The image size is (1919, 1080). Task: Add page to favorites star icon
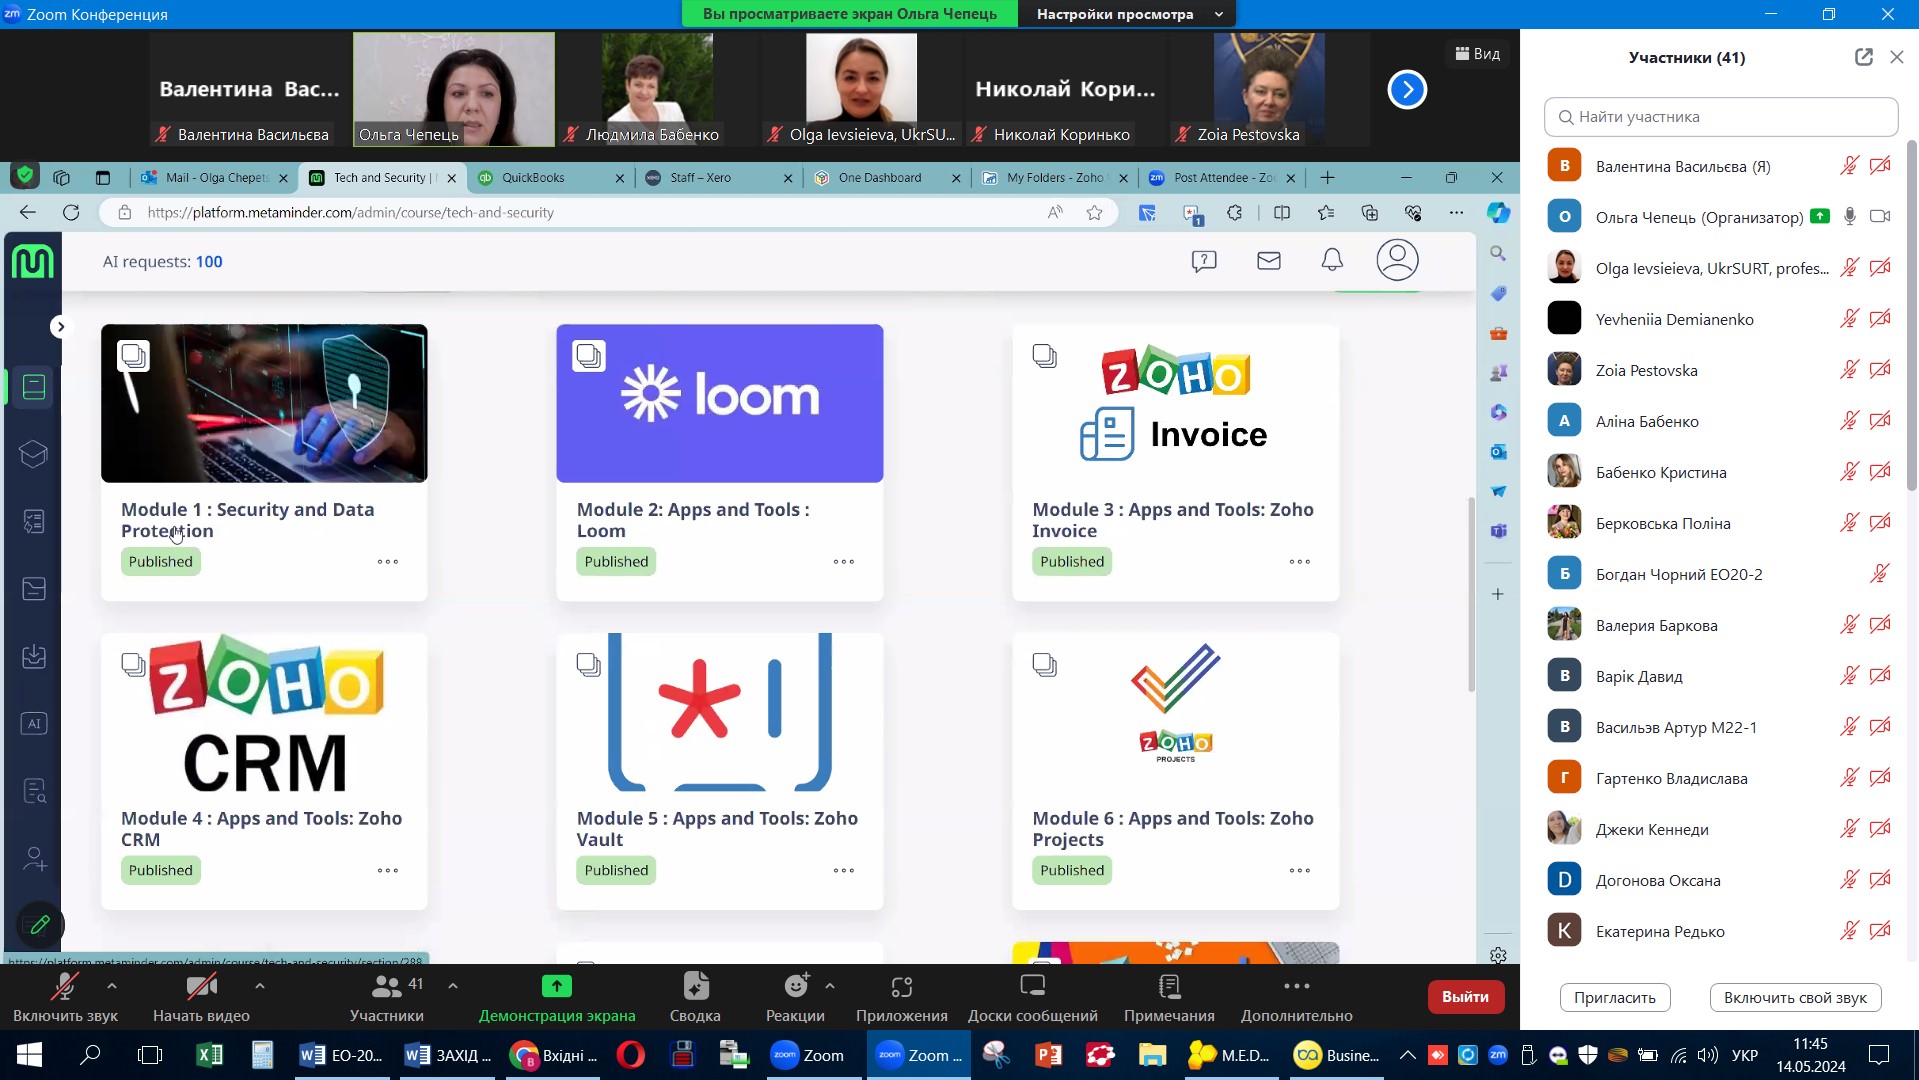[x=1095, y=213]
